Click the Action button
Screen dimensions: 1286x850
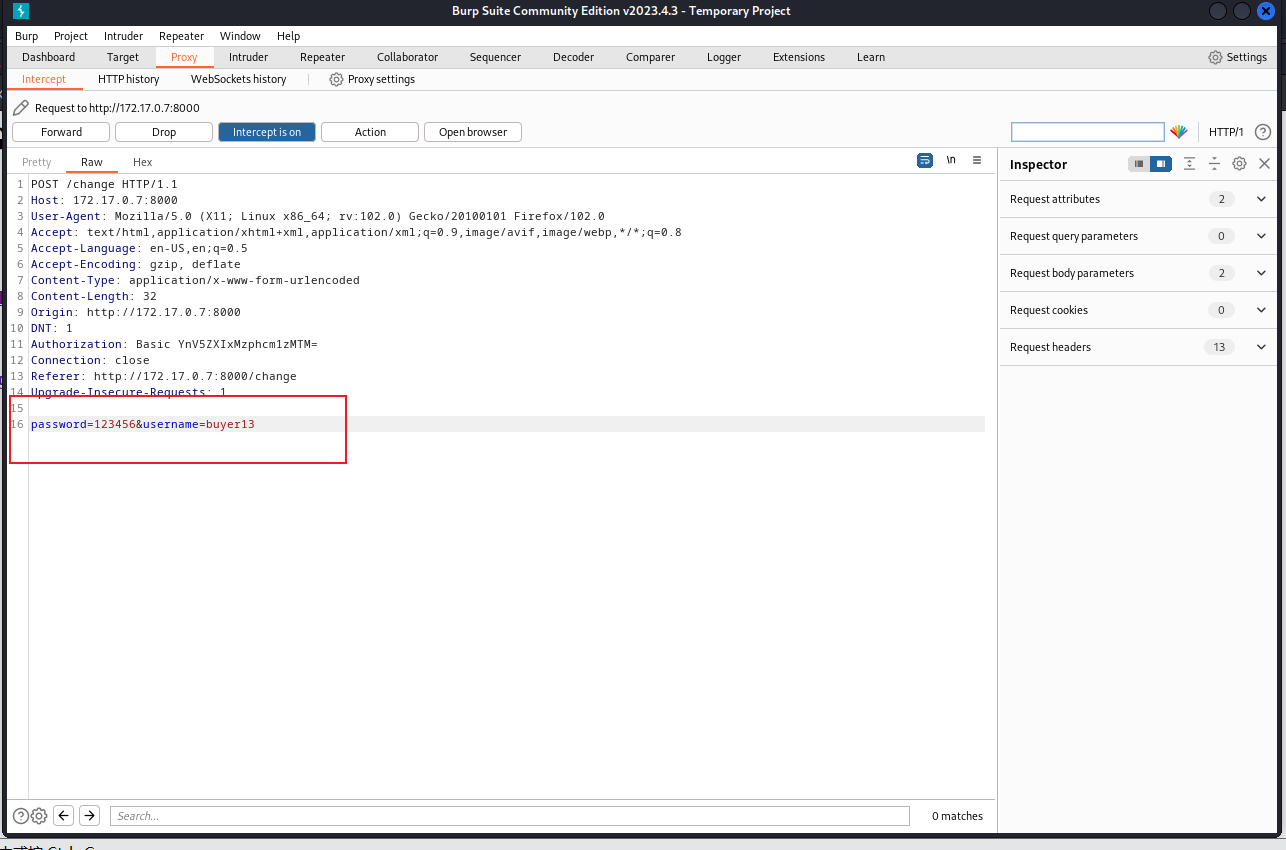pos(370,132)
